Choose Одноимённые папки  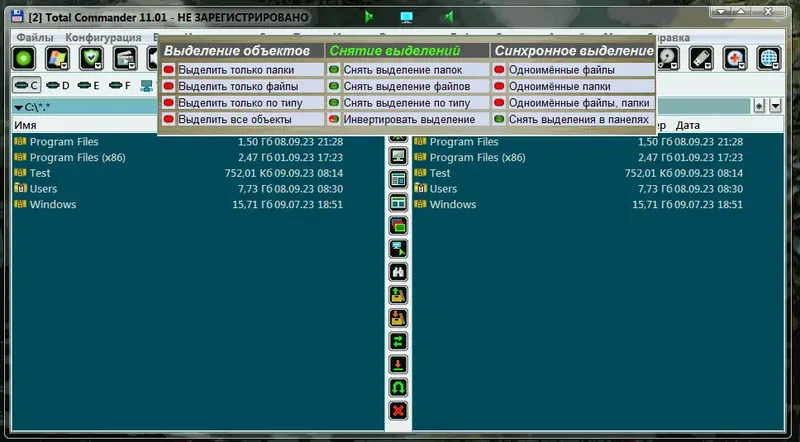click(x=573, y=86)
